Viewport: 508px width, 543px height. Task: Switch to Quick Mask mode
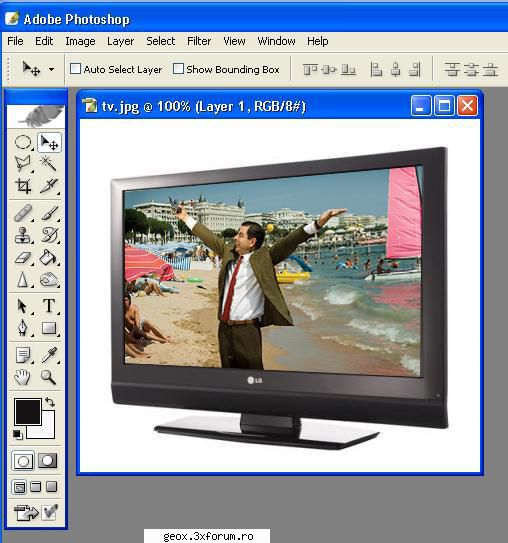[x=48, y=461]
